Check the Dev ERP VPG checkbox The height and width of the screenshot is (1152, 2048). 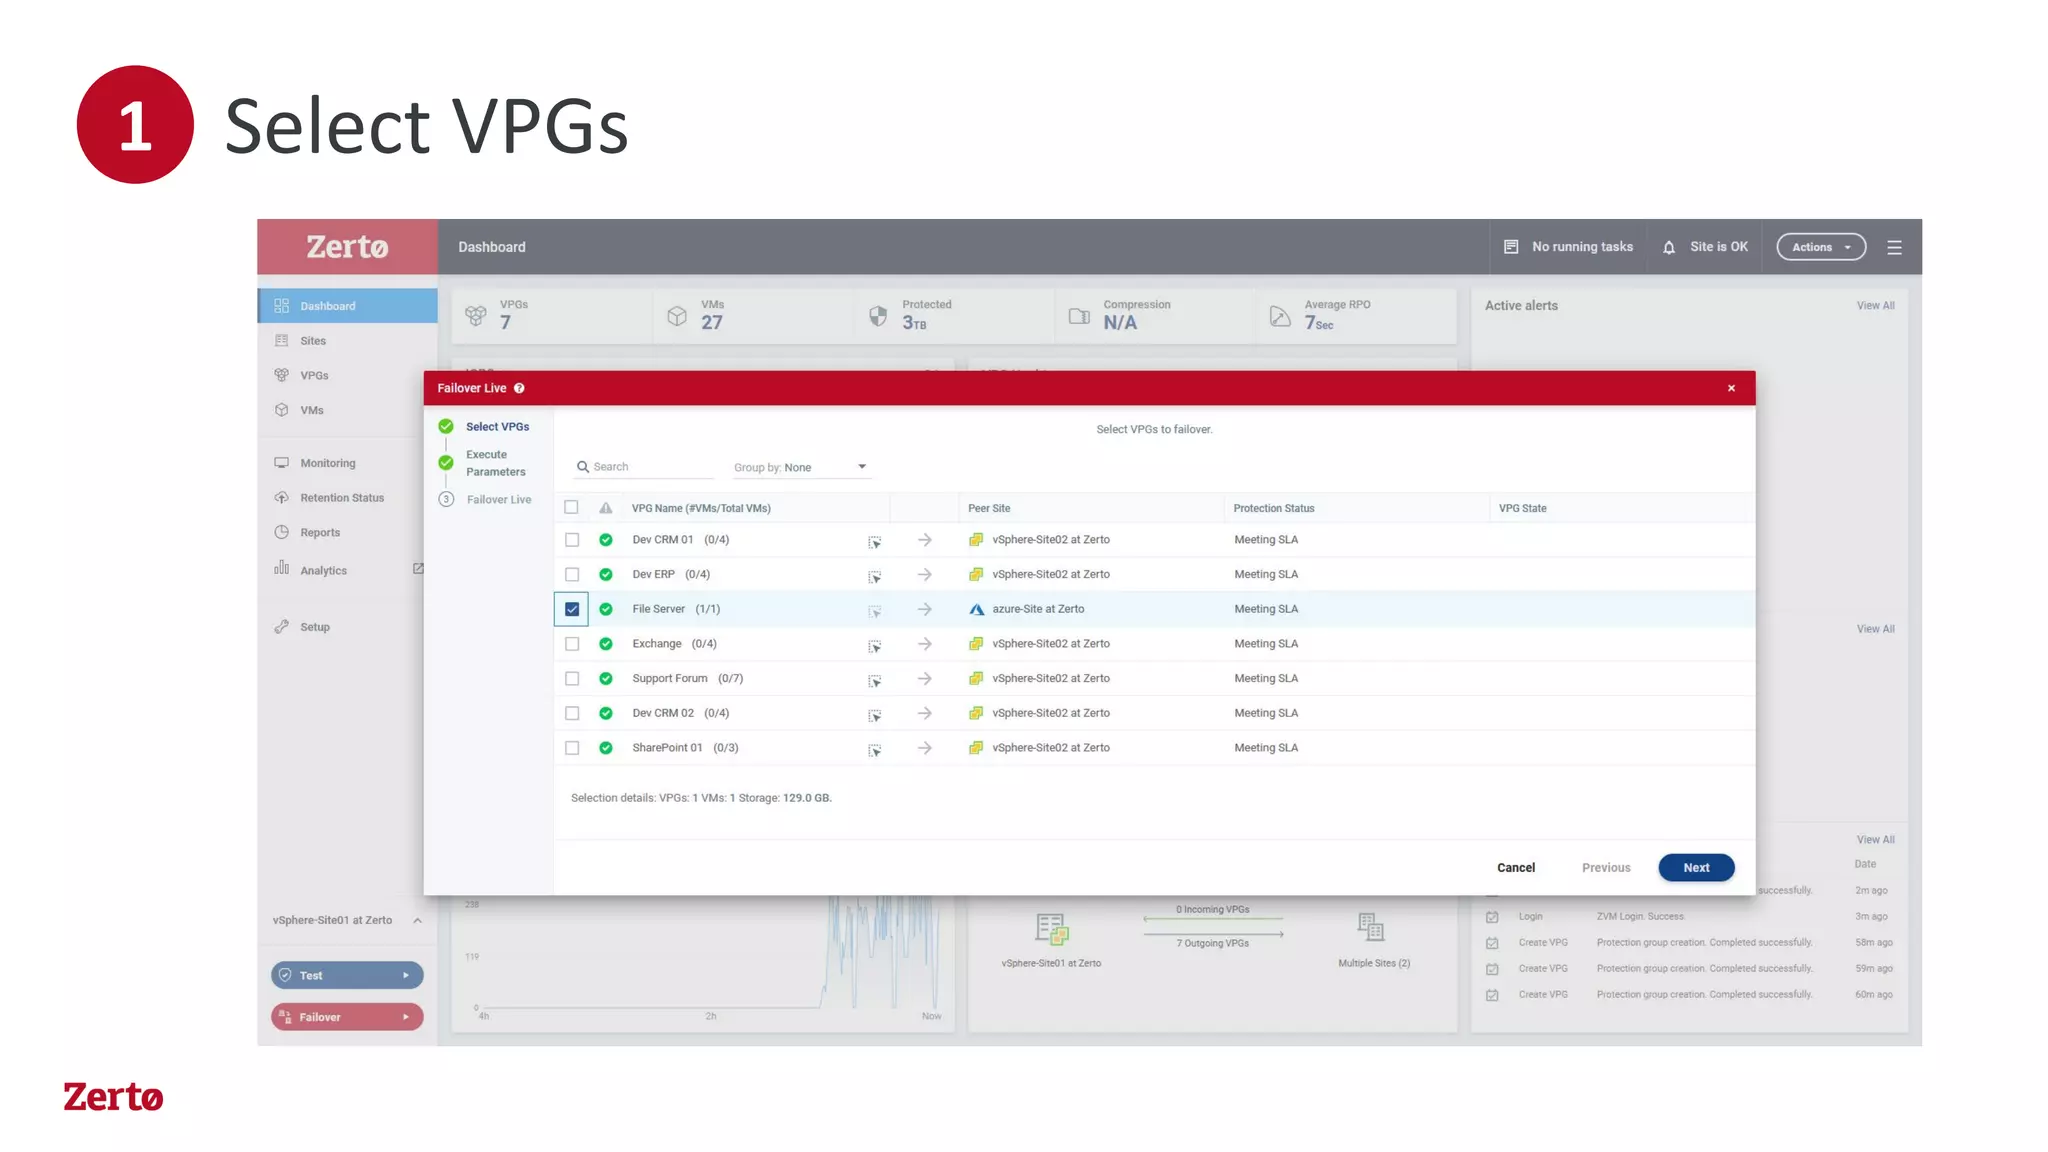pyautogui.click(x=572, y=575)
